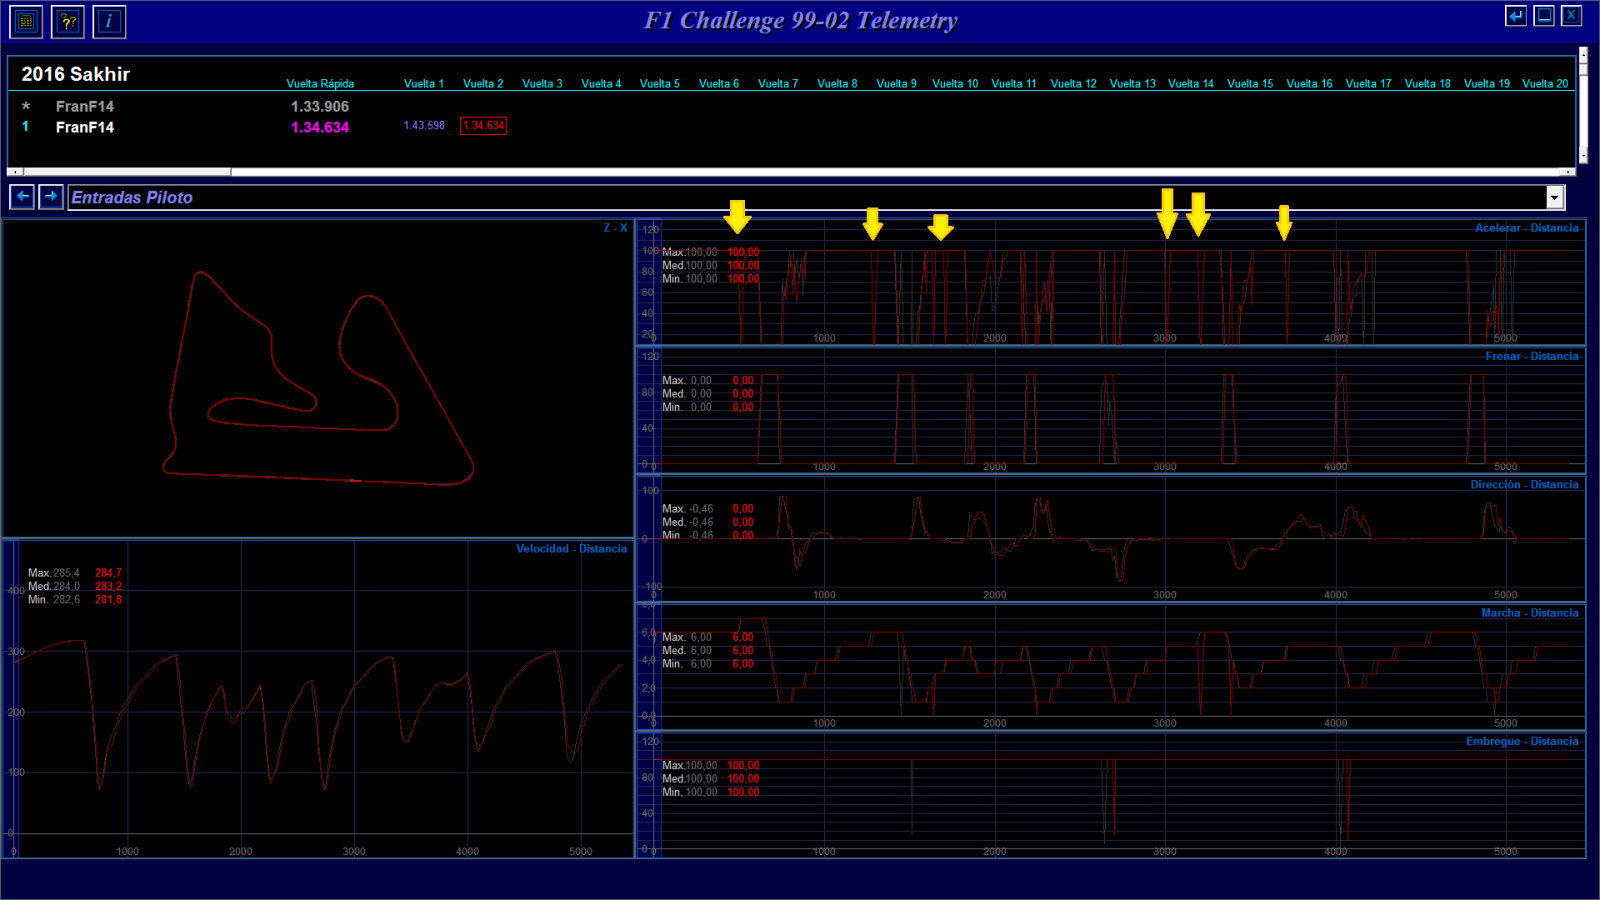Maximize the telemetry window
This screenshot has width=1600, height=900.
tap(1544, 16)
